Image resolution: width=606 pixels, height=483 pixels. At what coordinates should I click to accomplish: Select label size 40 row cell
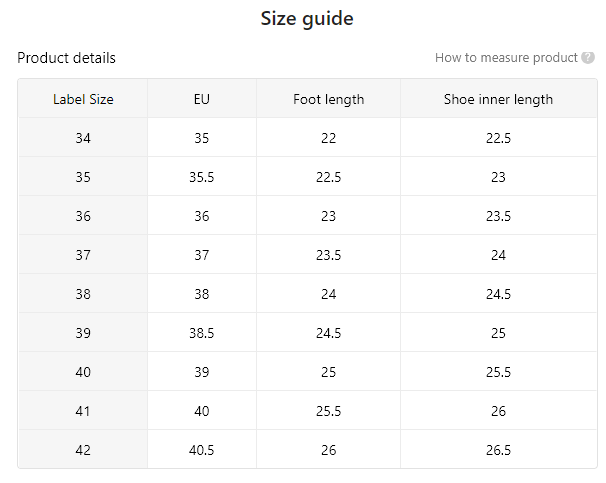tap(83, 372)
